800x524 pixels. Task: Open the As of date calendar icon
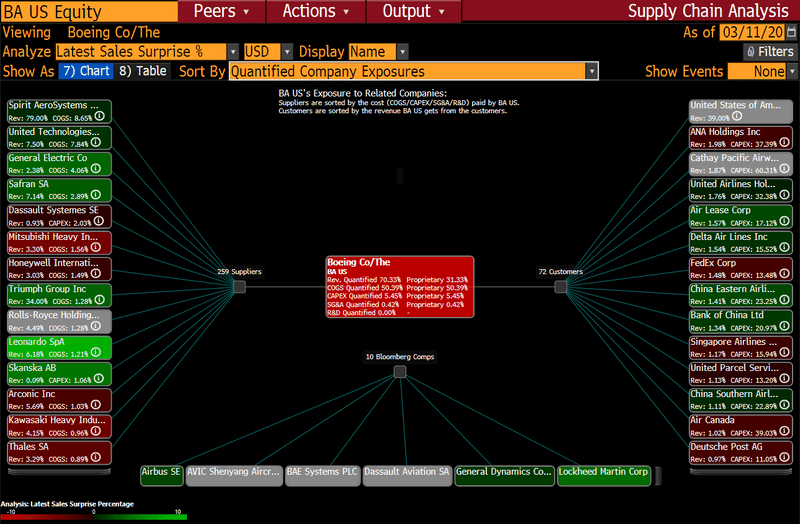(791, 32)
